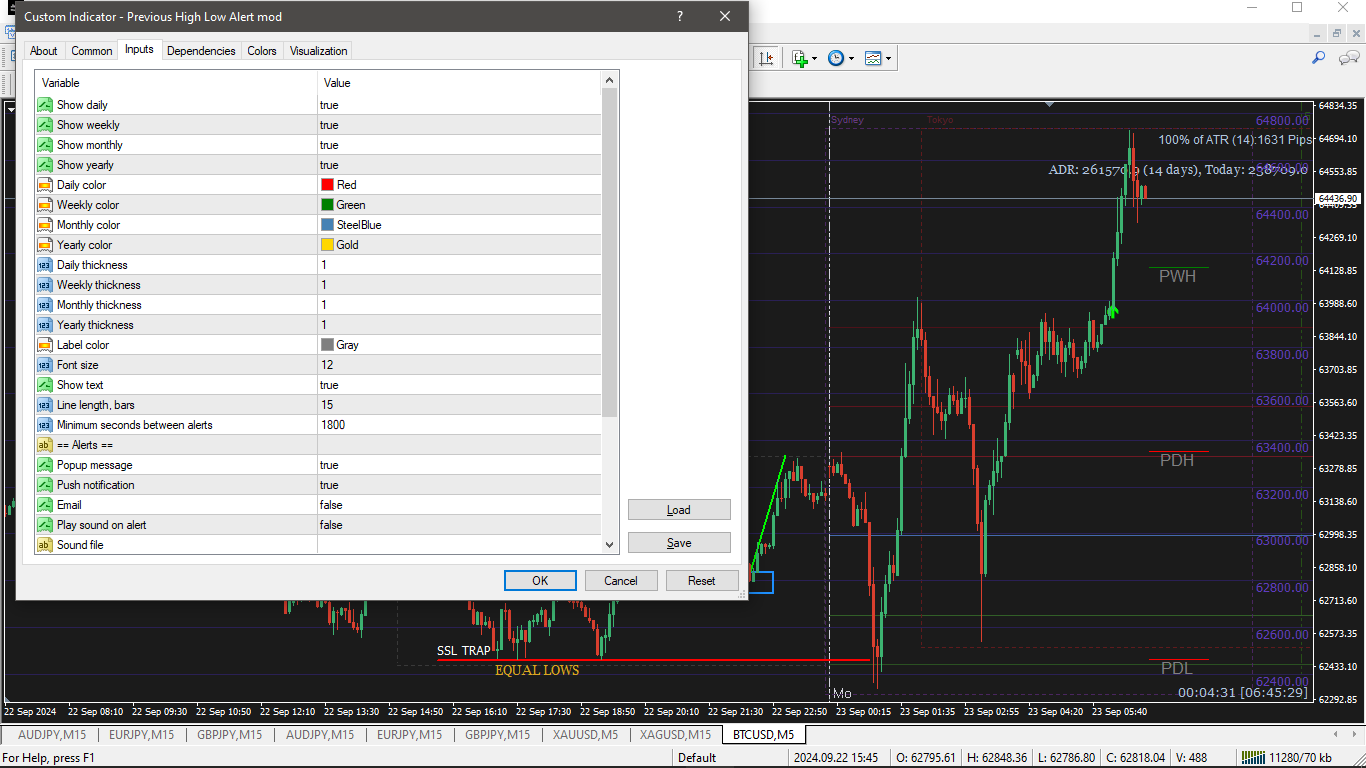Expand the periods dropdown arrow
The image size is (1366, 768).
click(x=851, y=58)
